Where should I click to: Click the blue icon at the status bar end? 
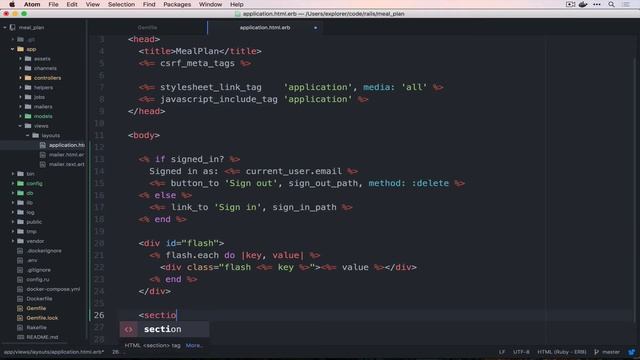(631, 352)
